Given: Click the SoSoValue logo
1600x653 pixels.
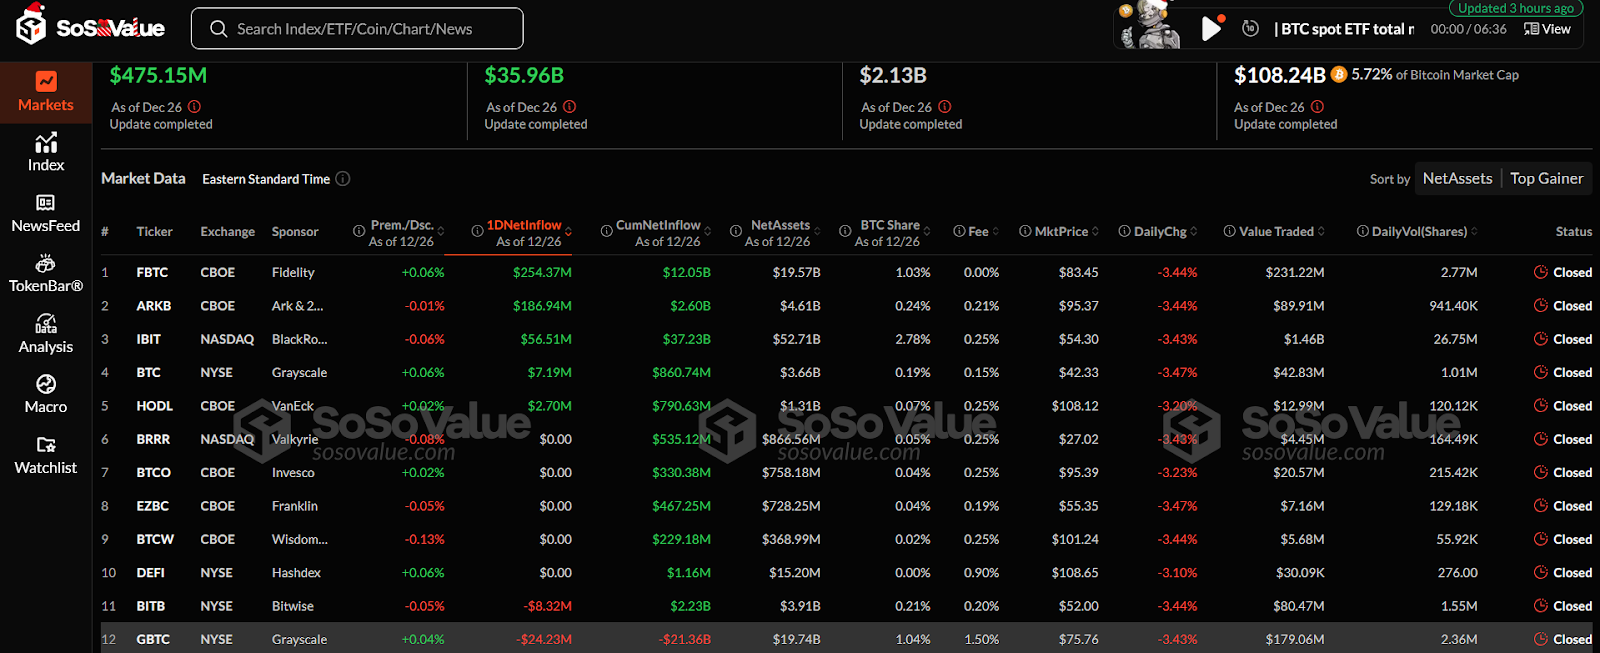Looking at the screenshot, I should click(x=90, y=26).
